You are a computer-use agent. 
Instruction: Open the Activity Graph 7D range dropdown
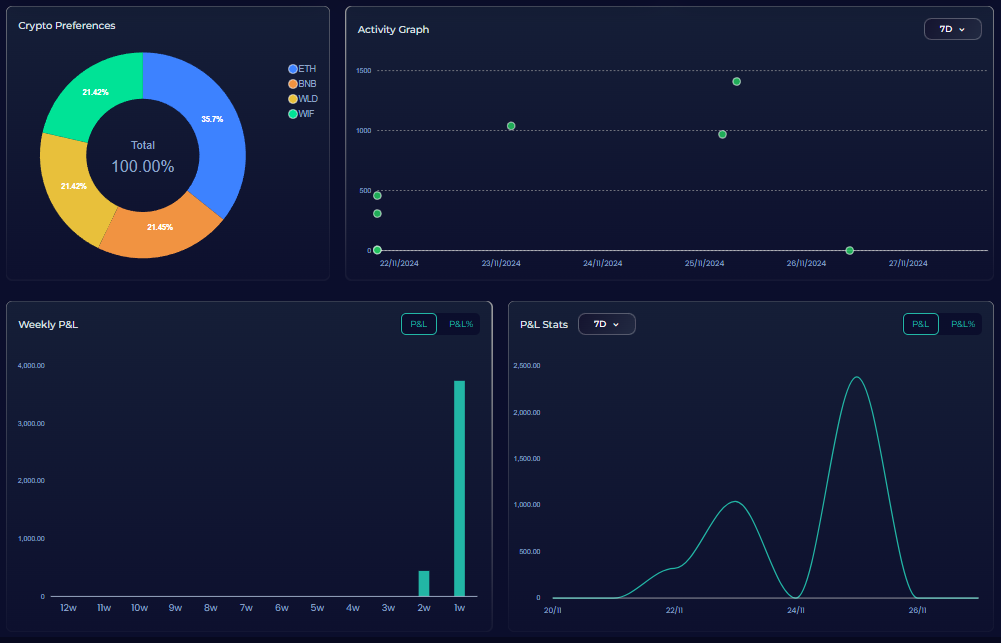pyautogui.click(x=952, y=29)
